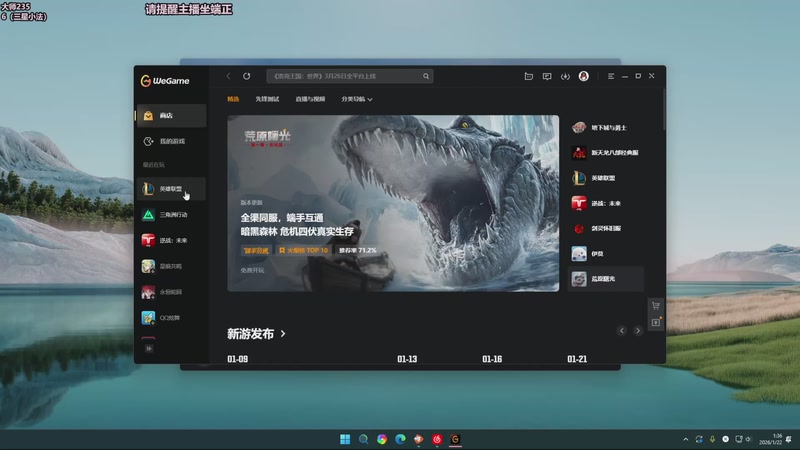Select the red swirl game in banner list
800x450 pixels.
pyautogui.click(x=606, y=229)
